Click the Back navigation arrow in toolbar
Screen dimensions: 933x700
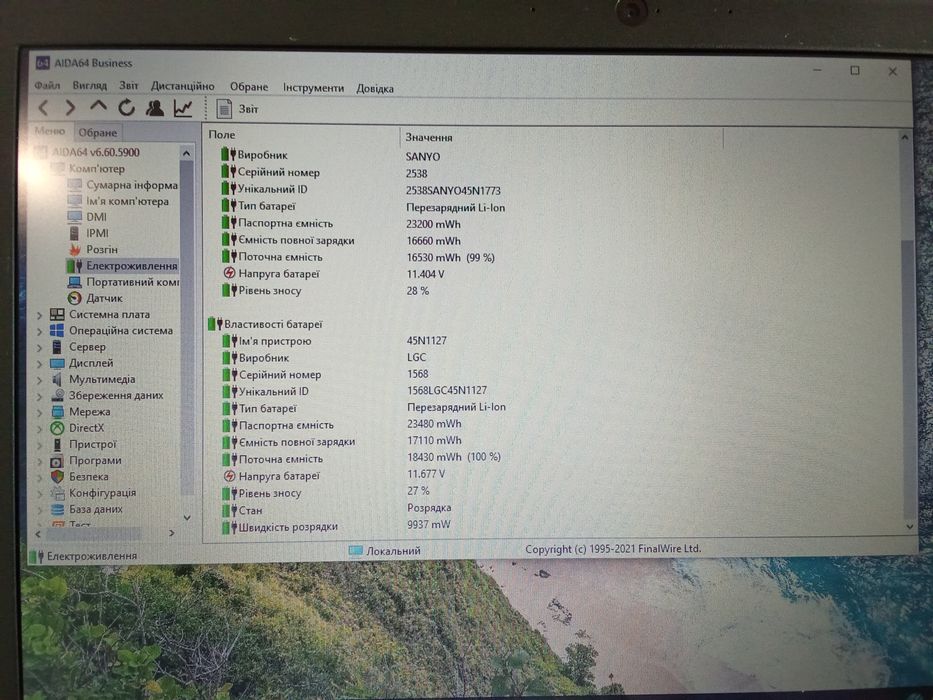tap(43, 108)
